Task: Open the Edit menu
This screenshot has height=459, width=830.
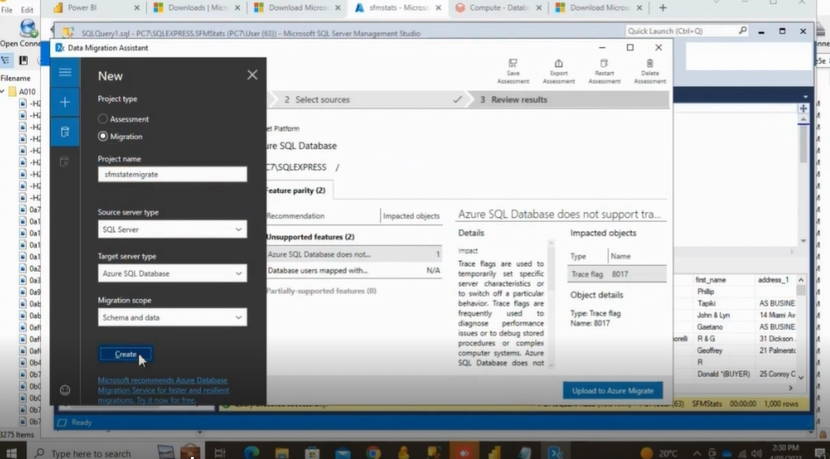Action: click(27, 10)
